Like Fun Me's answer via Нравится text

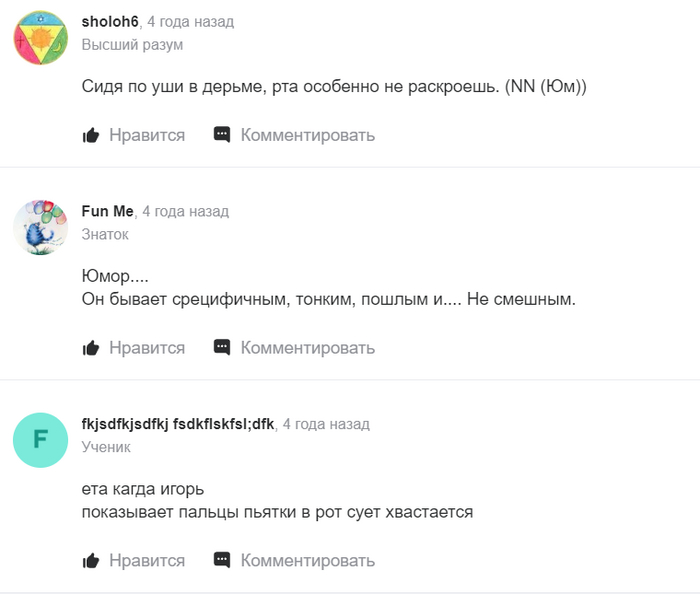pyautogui.click(x=147, y=348)
